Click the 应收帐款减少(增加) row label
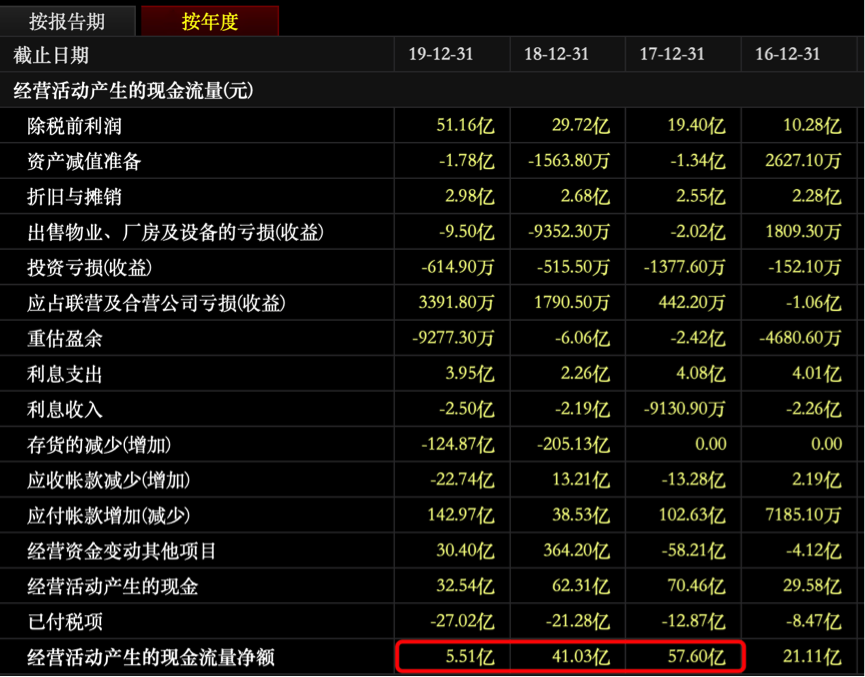 tap(109, 480)
